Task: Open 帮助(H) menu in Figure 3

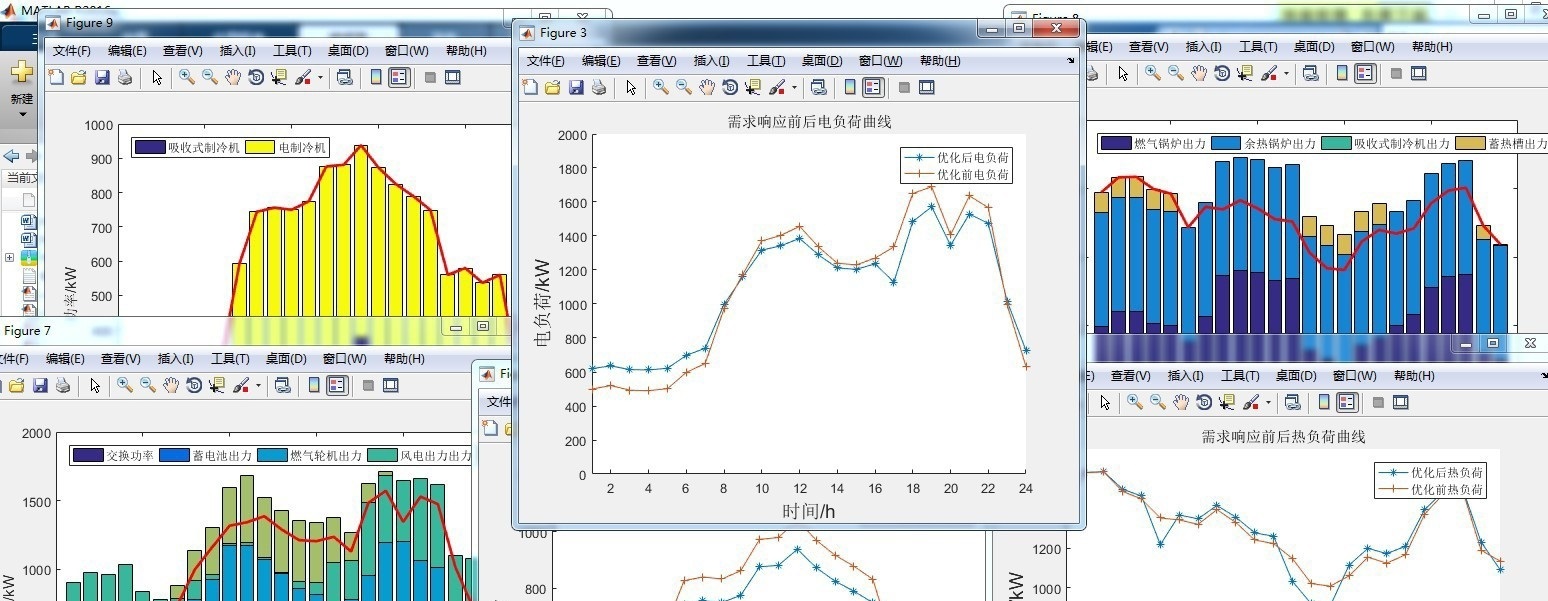Action: tap(940, 61)
